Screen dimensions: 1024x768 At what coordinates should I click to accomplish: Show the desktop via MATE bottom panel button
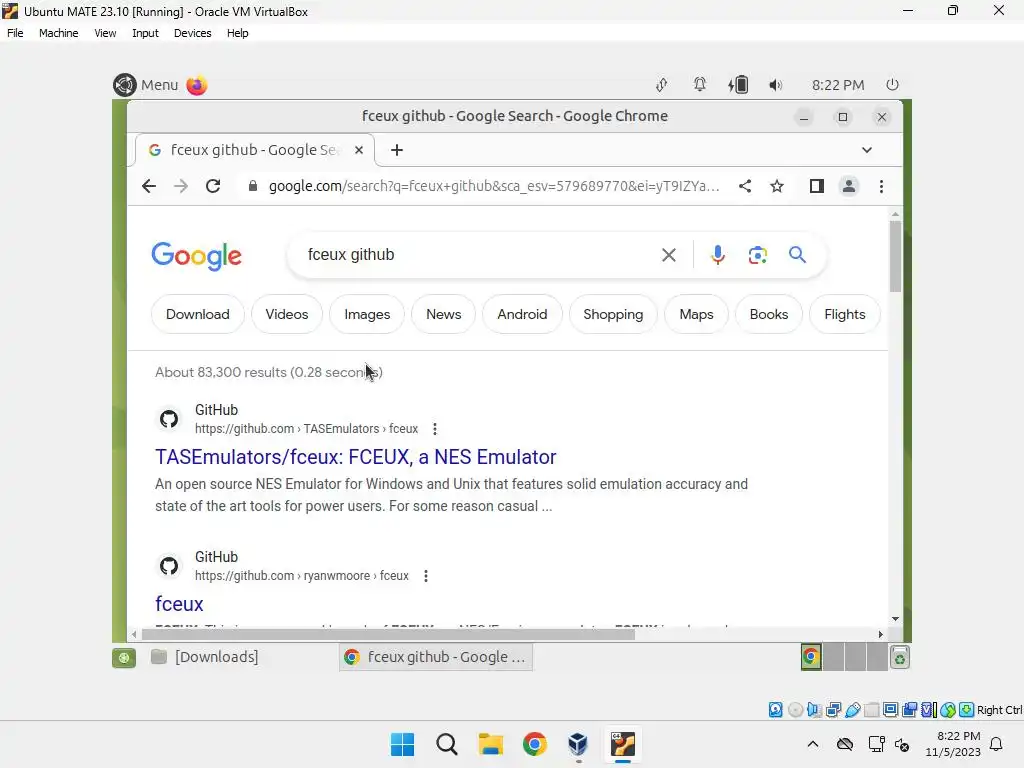coord(124,658)
